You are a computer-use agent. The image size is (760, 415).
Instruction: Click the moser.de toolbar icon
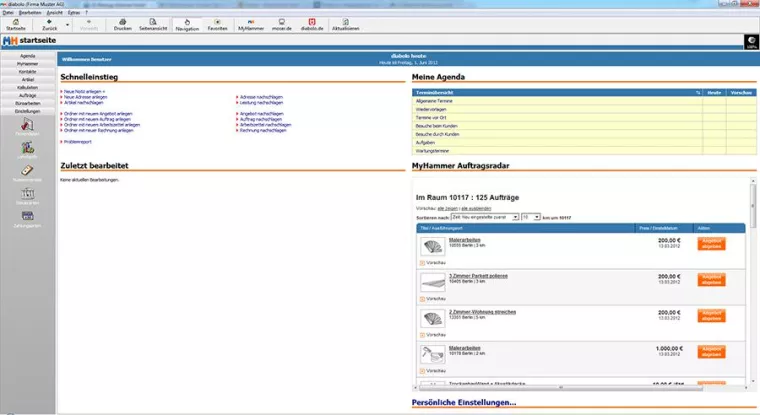[282, 24]
